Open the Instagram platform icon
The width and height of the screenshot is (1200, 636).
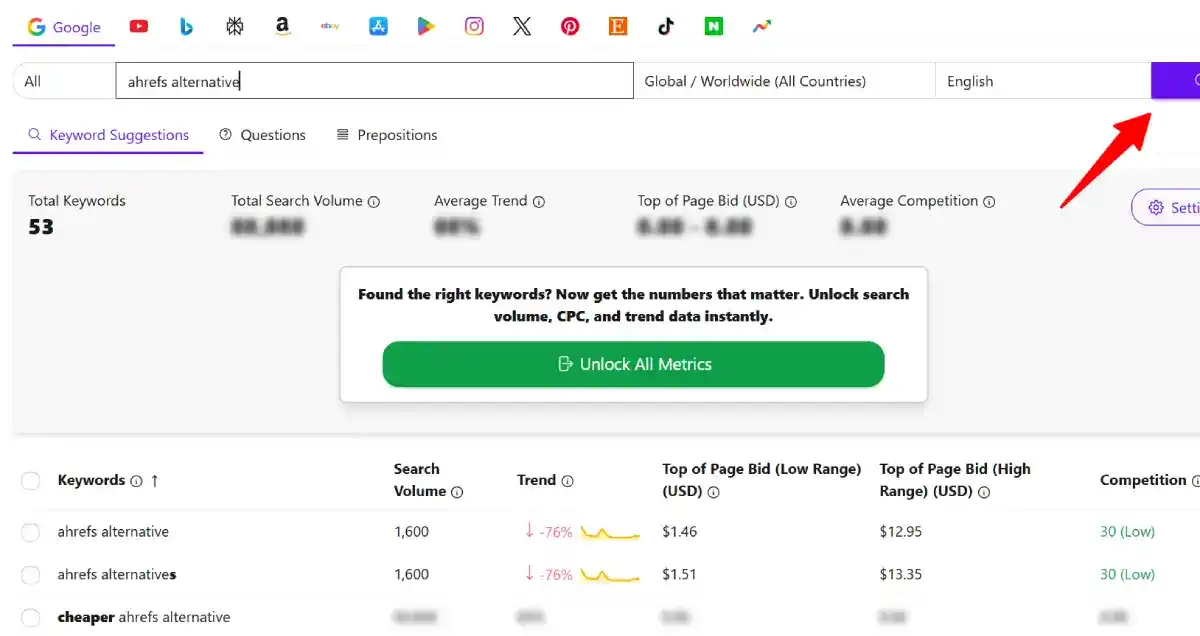coord(474,27)
